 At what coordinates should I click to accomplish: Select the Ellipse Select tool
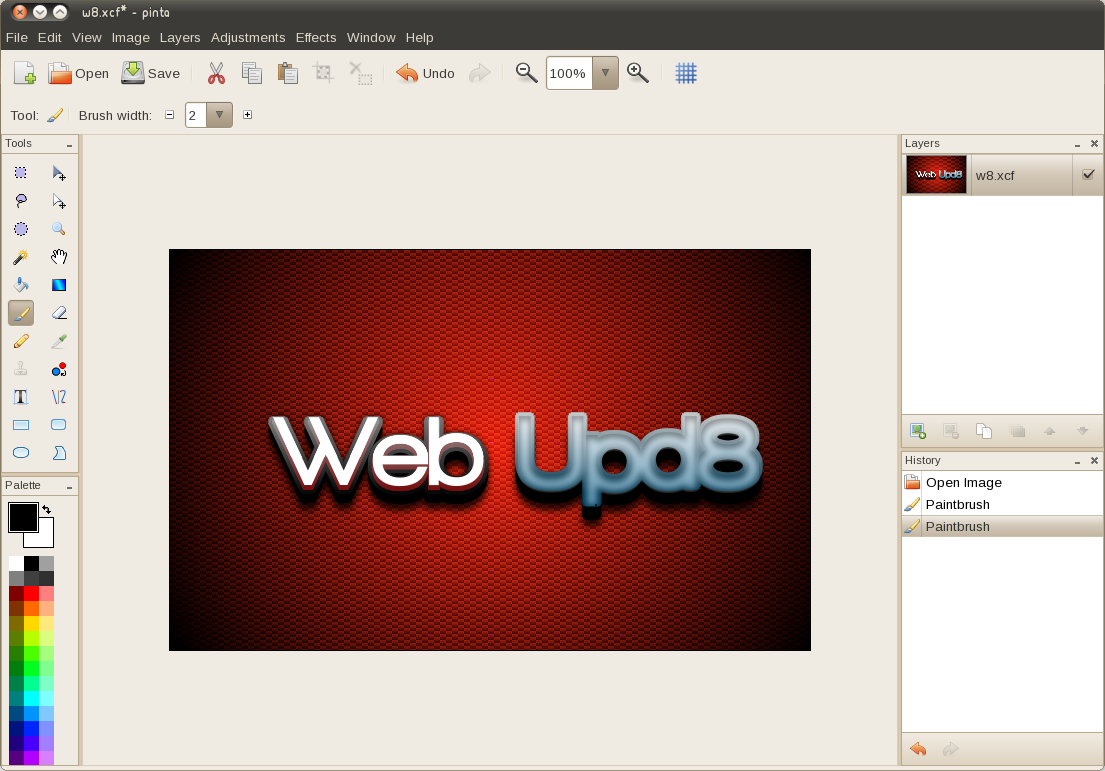[21, 229]
